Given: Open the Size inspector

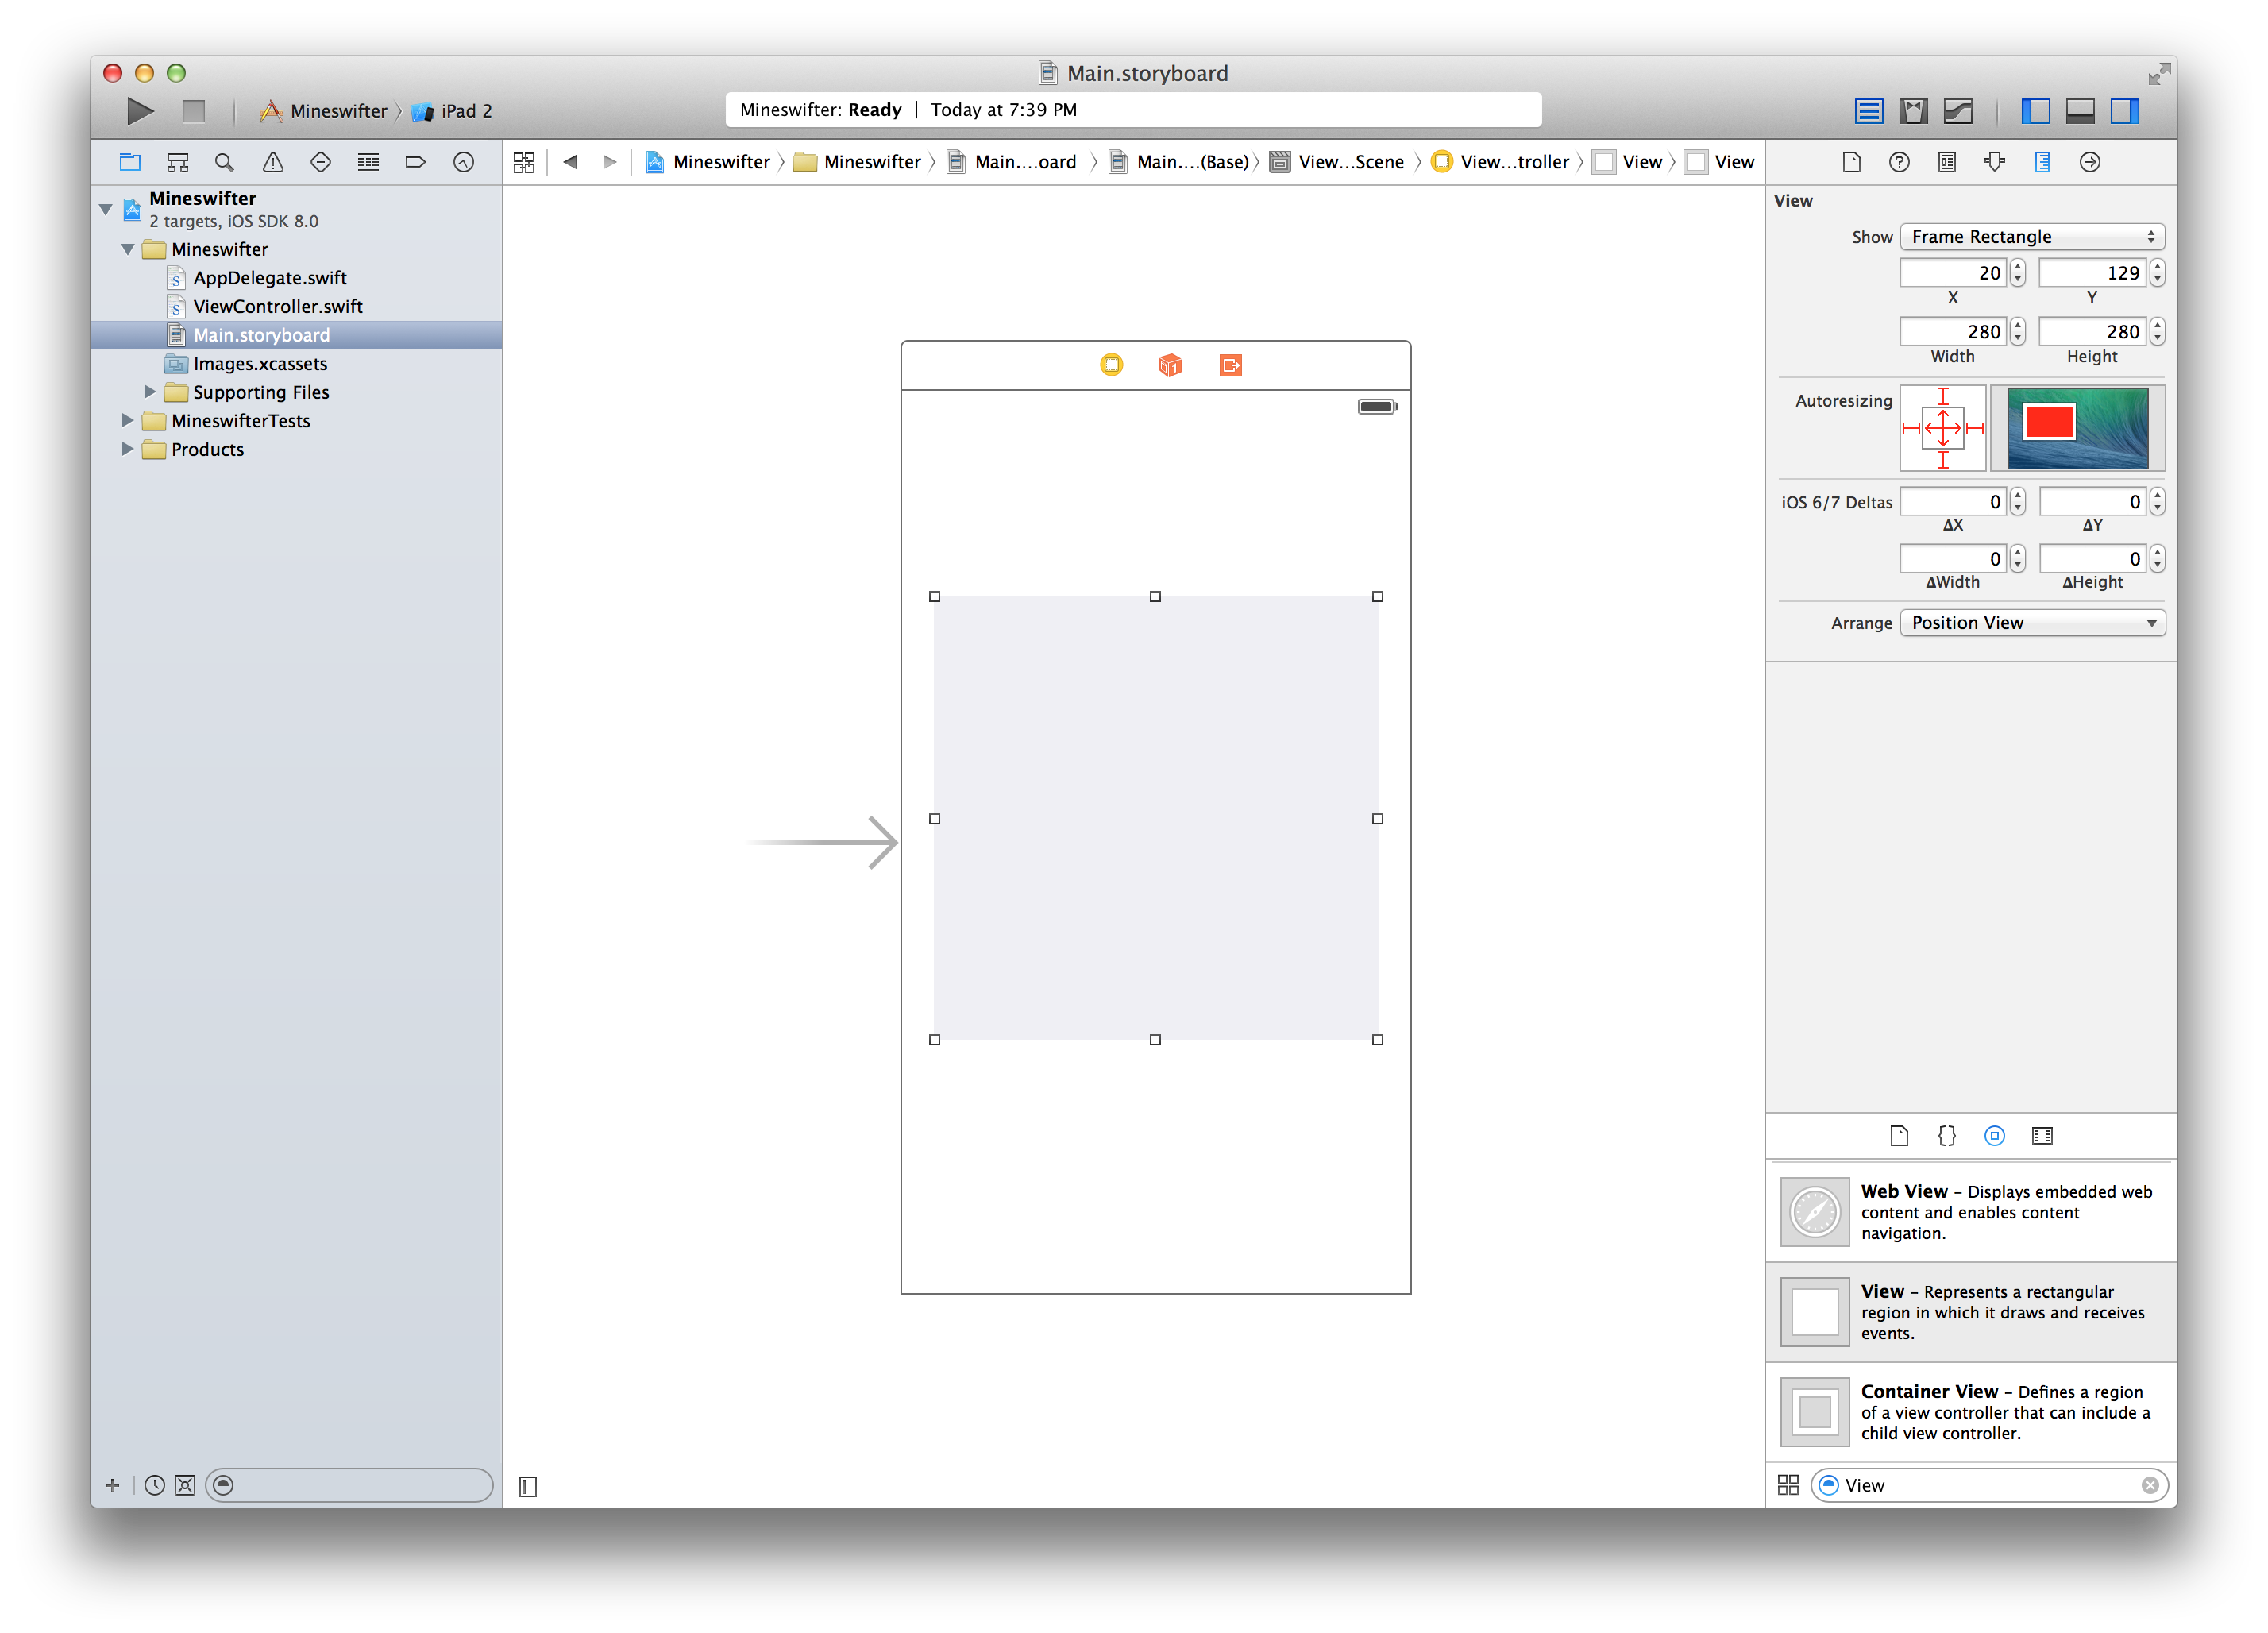Looking at the screenshot, I should tap(2042, 162).
